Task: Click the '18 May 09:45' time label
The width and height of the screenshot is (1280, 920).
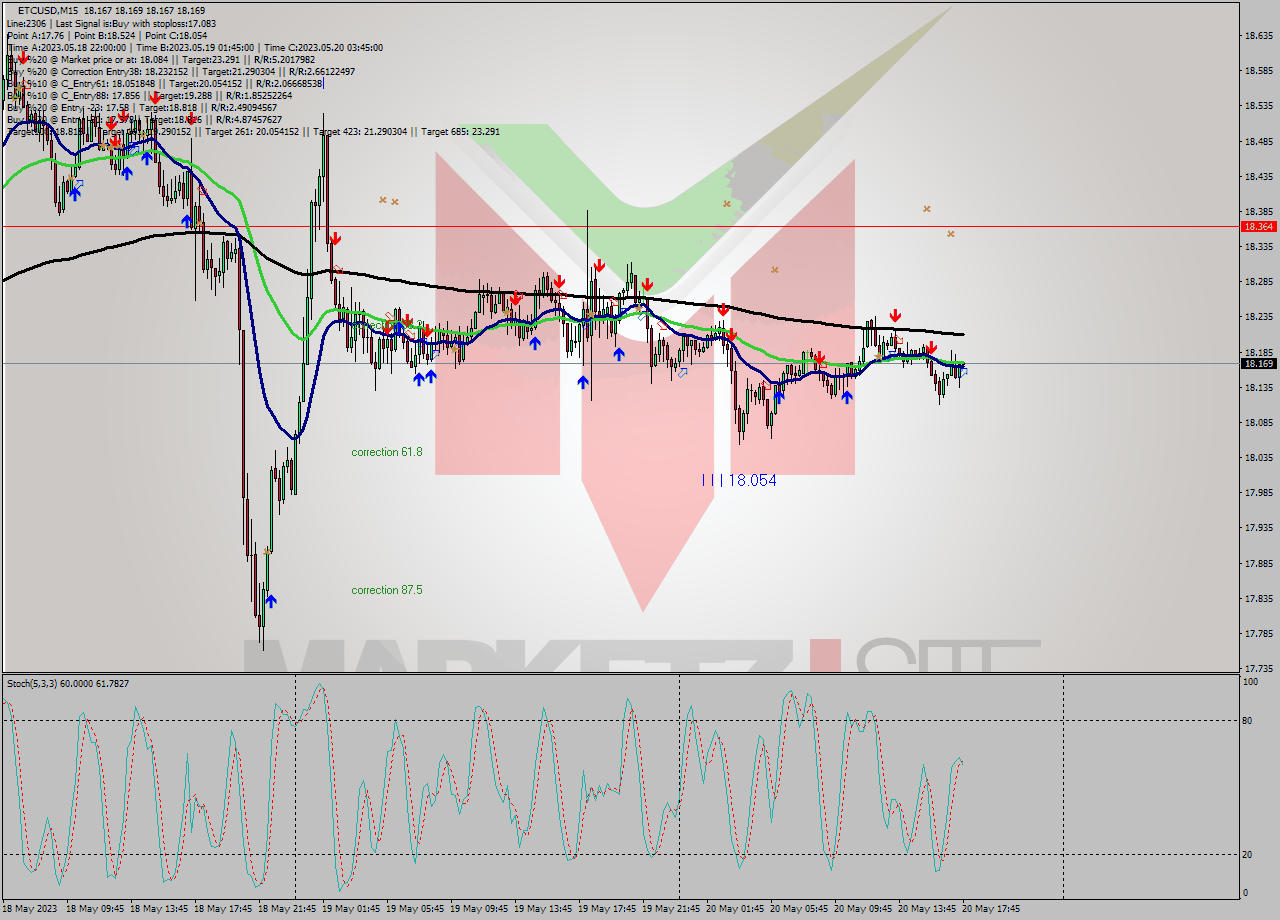Action: [x=95, y=909]
